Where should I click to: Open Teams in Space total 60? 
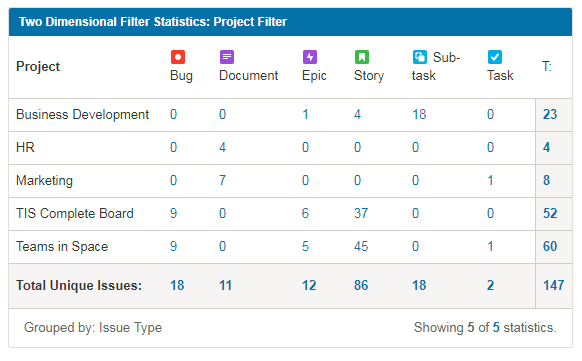[x=550, y=246]
